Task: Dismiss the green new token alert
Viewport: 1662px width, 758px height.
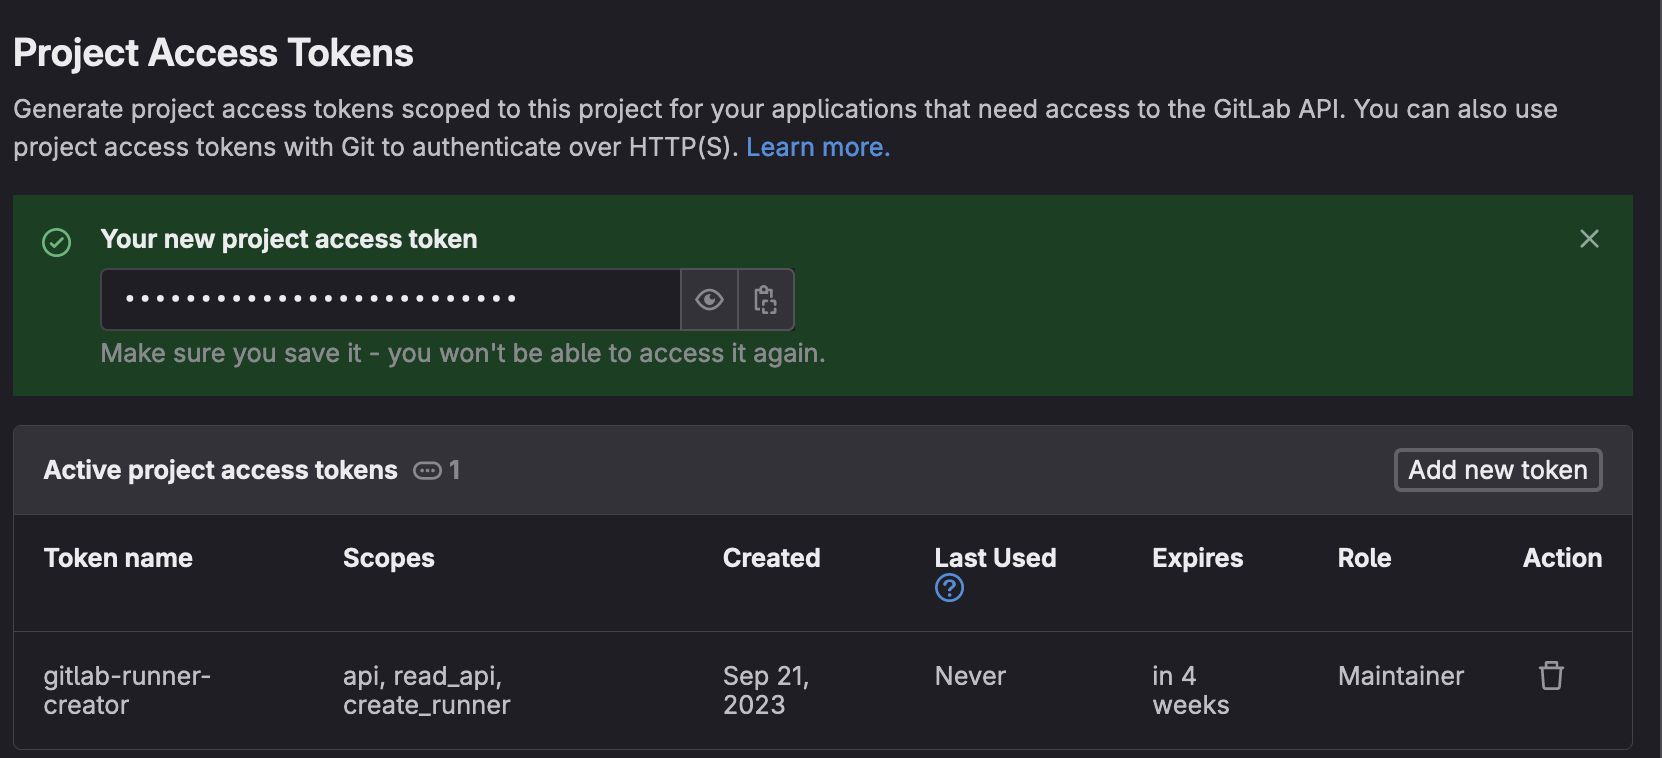Action: [1589, 239]
